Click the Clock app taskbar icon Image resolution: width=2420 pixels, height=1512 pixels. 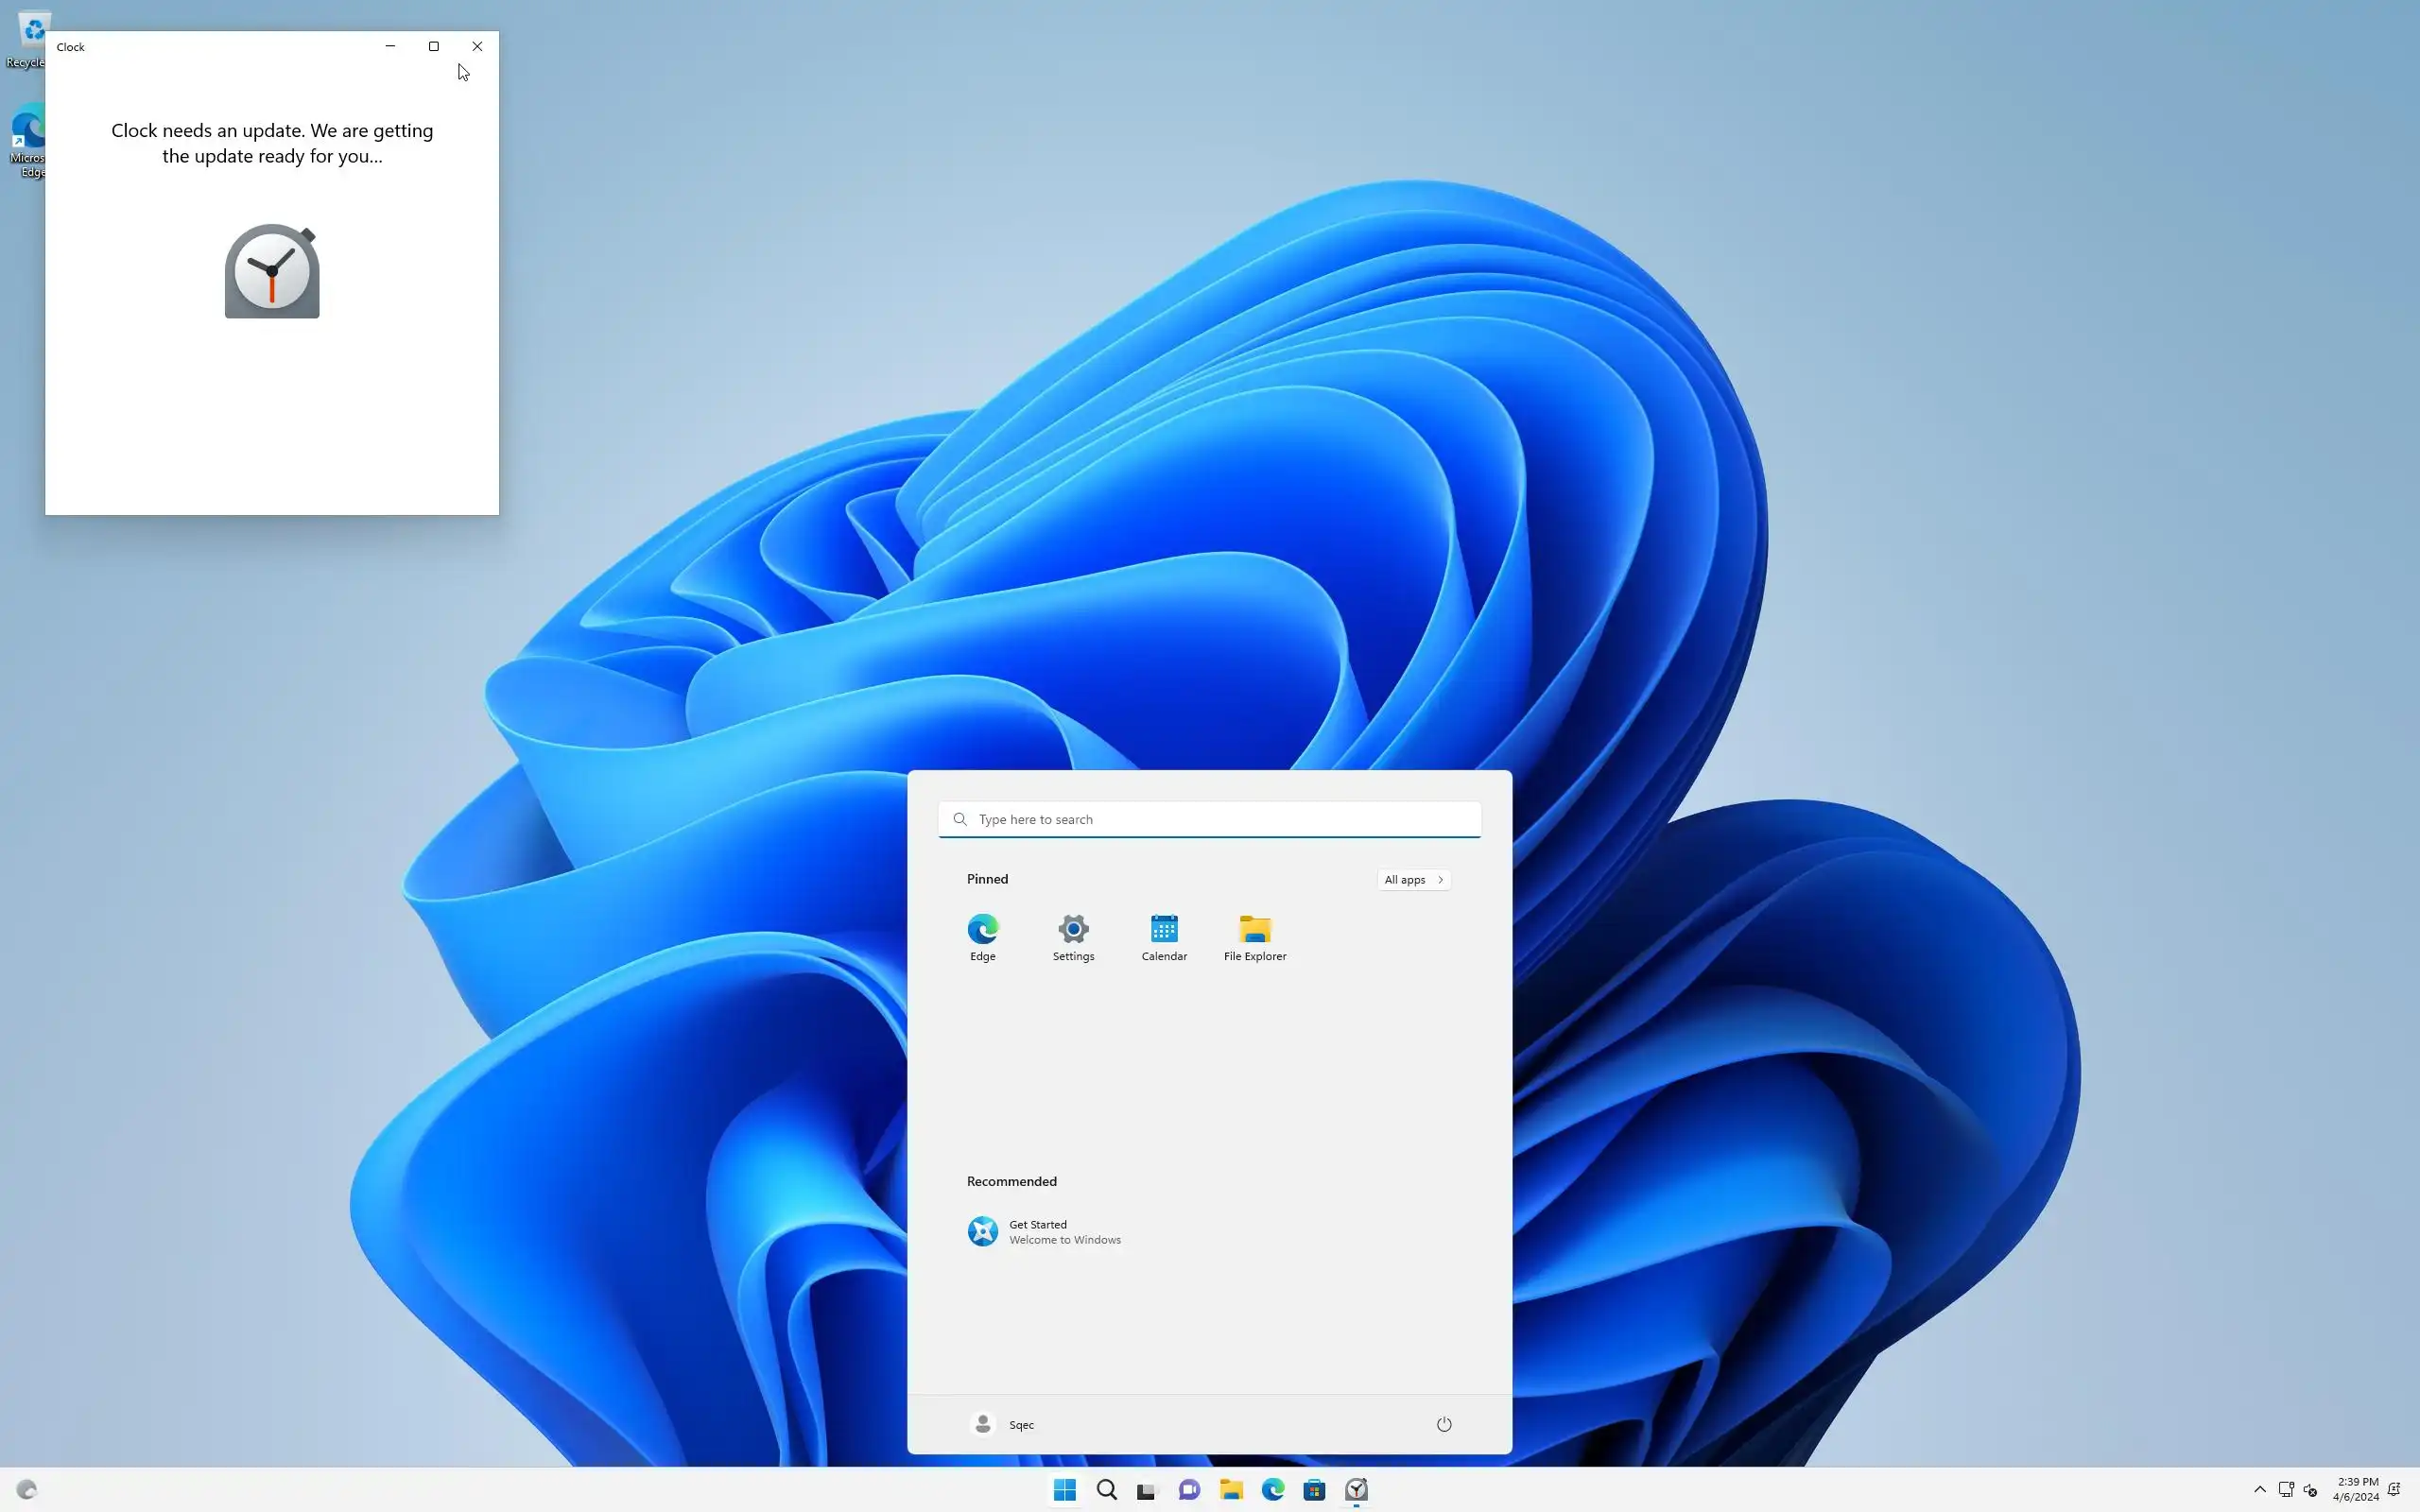pyautogui.click(x=1356, y=1489)
